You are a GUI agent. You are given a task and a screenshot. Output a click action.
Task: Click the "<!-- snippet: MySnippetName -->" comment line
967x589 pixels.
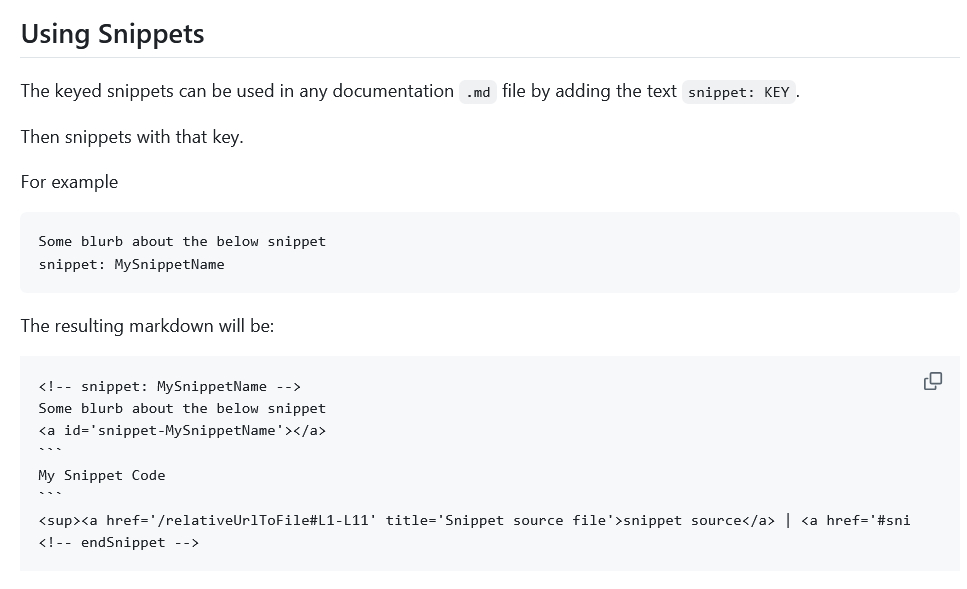[x=169, y=386]
